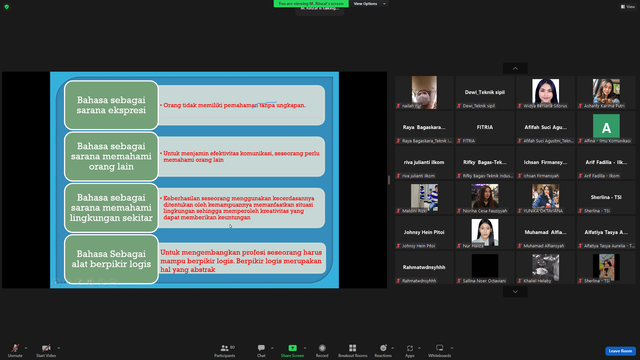Open Whiteboards
The image size is (640, 360).
click(x=440, y=350)
